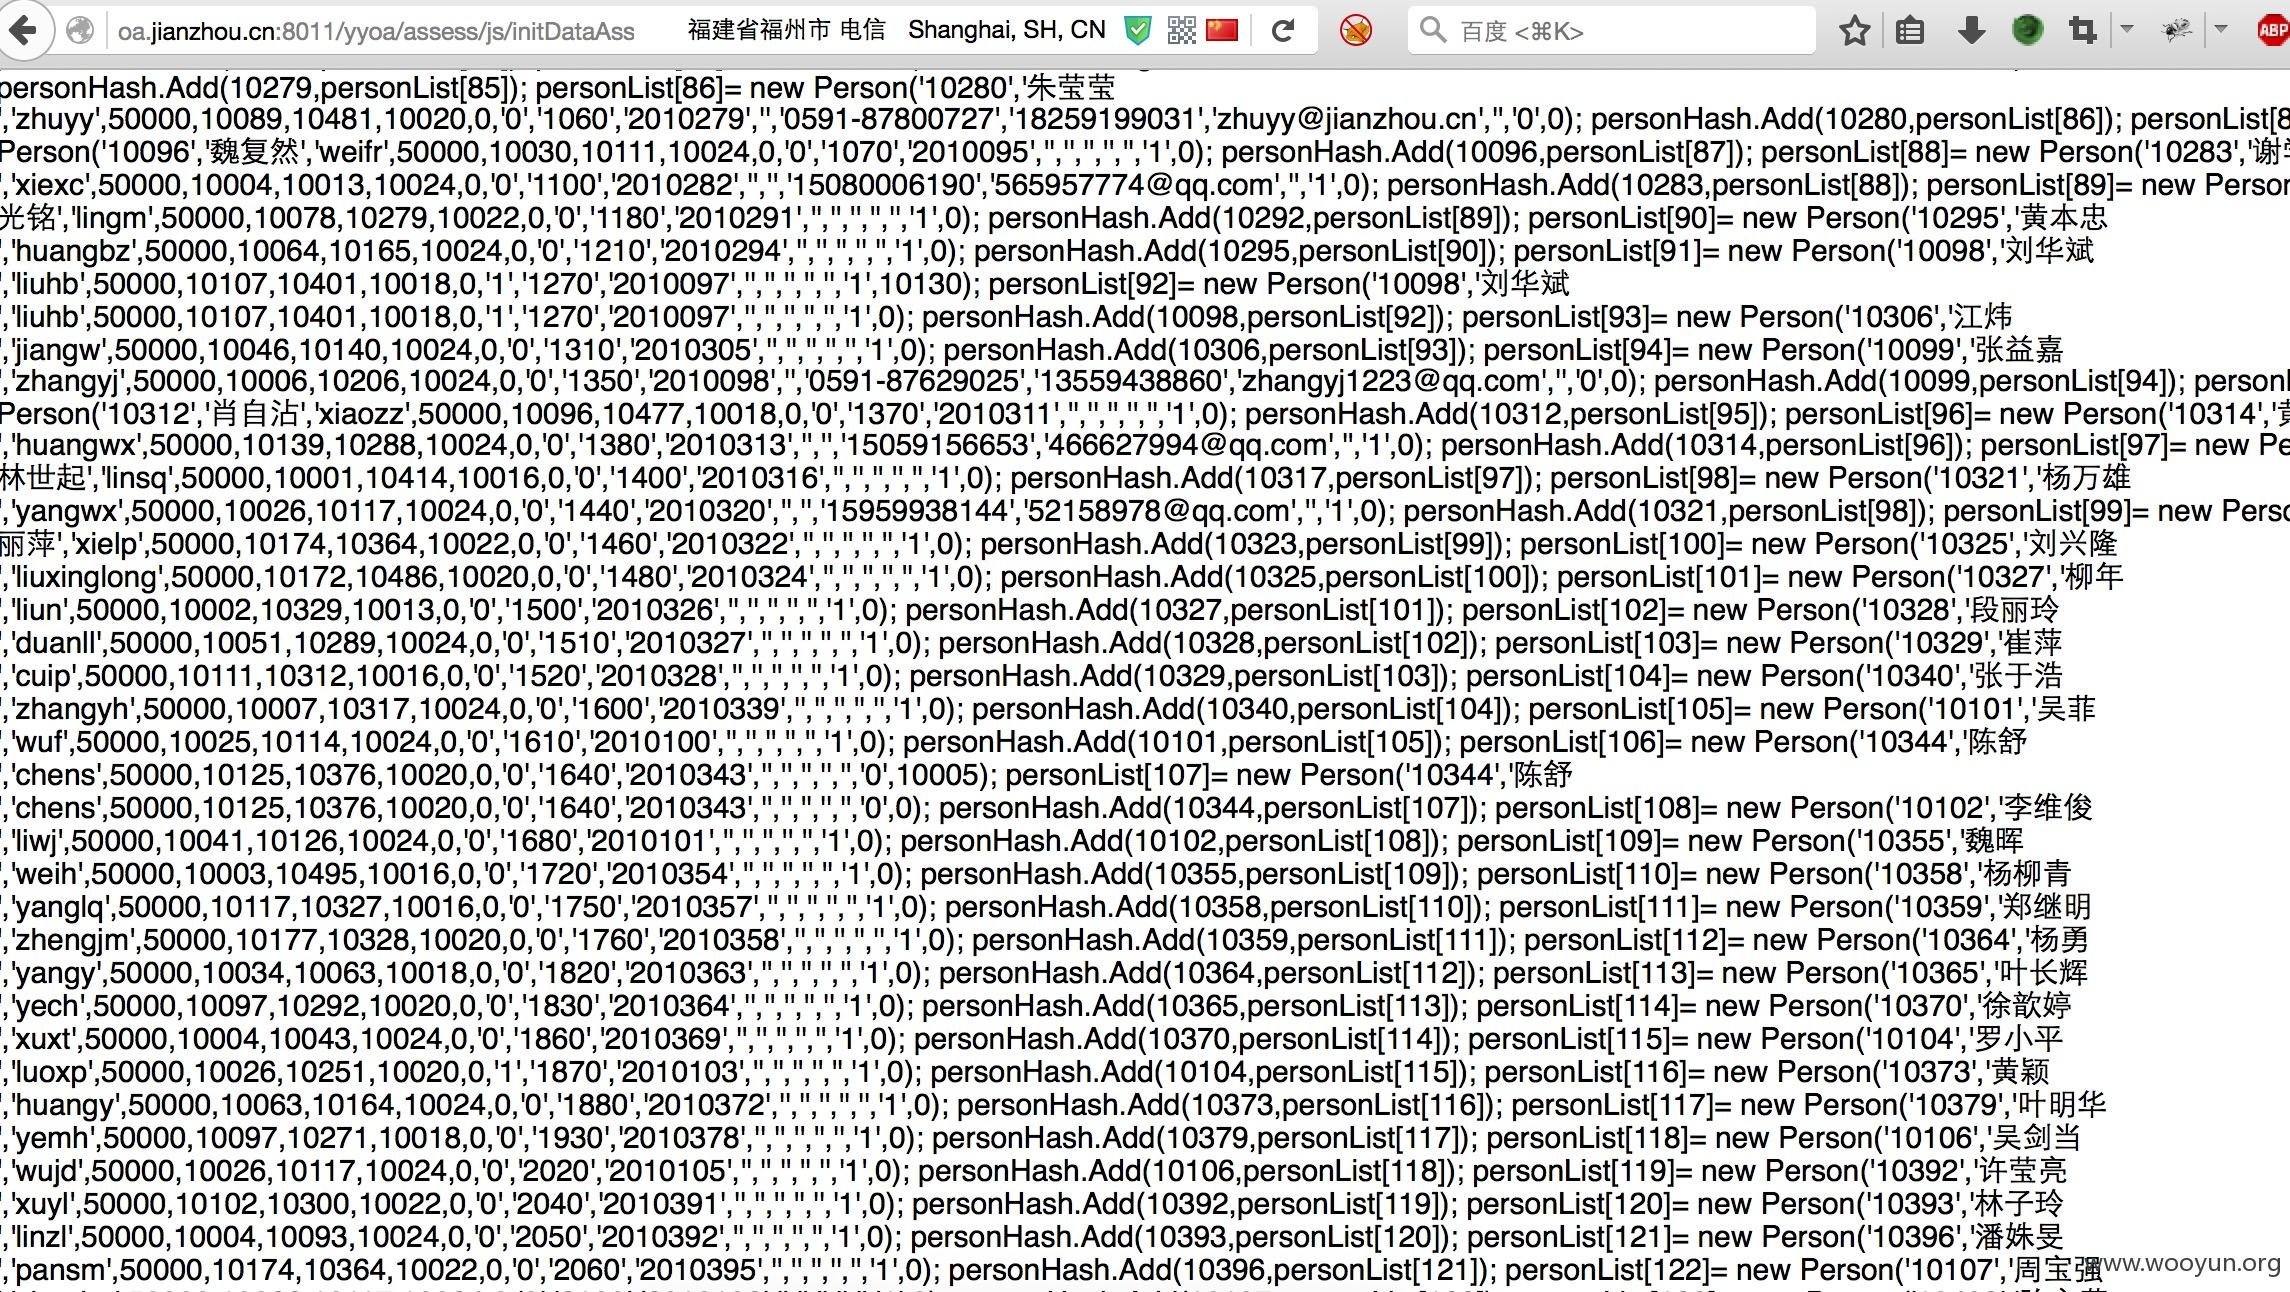
Task: Click the name '潘姝旻'
Action: (2020, 1236)
